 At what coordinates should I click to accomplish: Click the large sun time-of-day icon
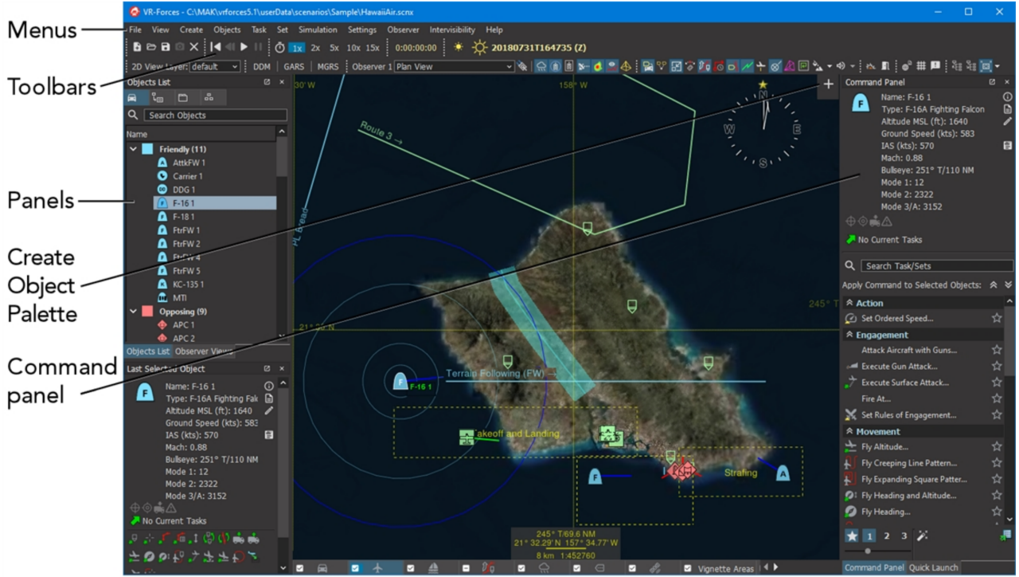click(480, 47)
